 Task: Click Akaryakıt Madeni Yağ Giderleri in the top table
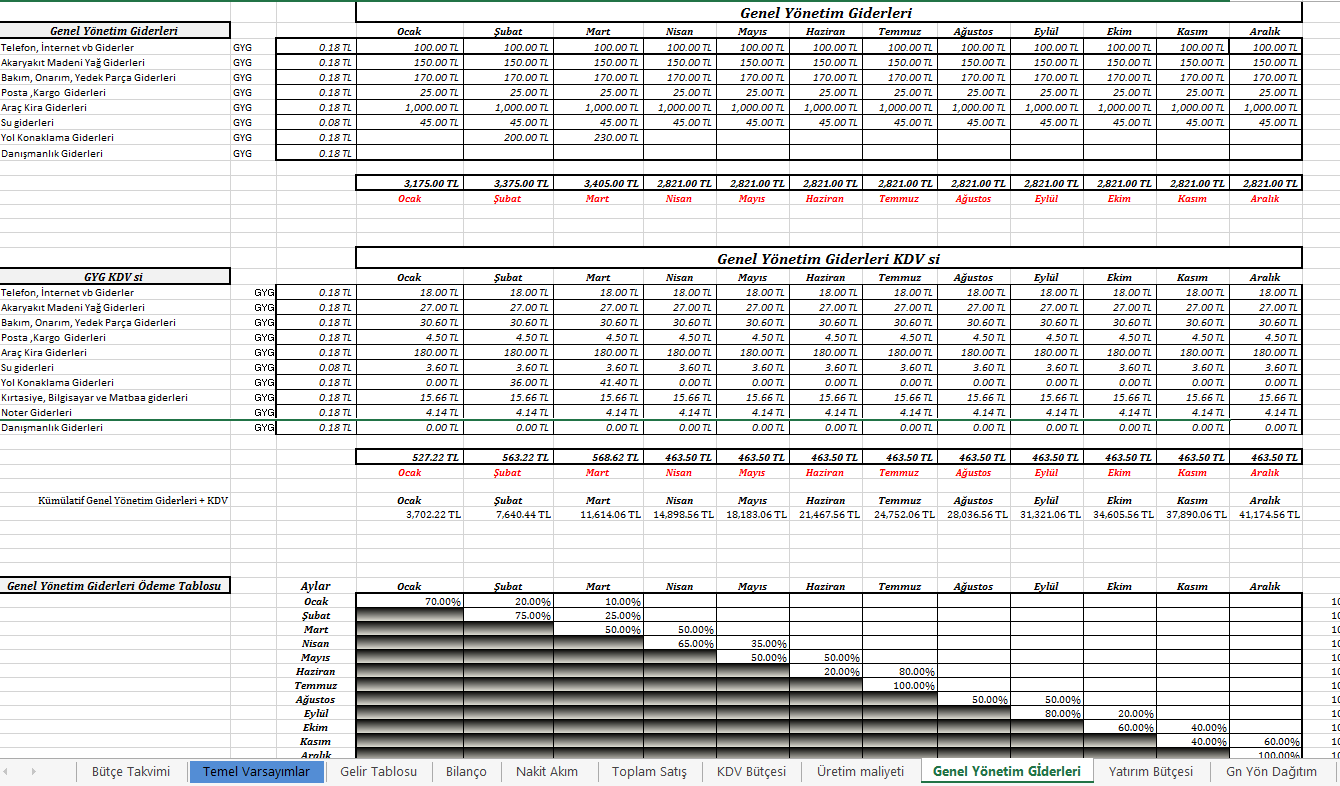[73, 63]
